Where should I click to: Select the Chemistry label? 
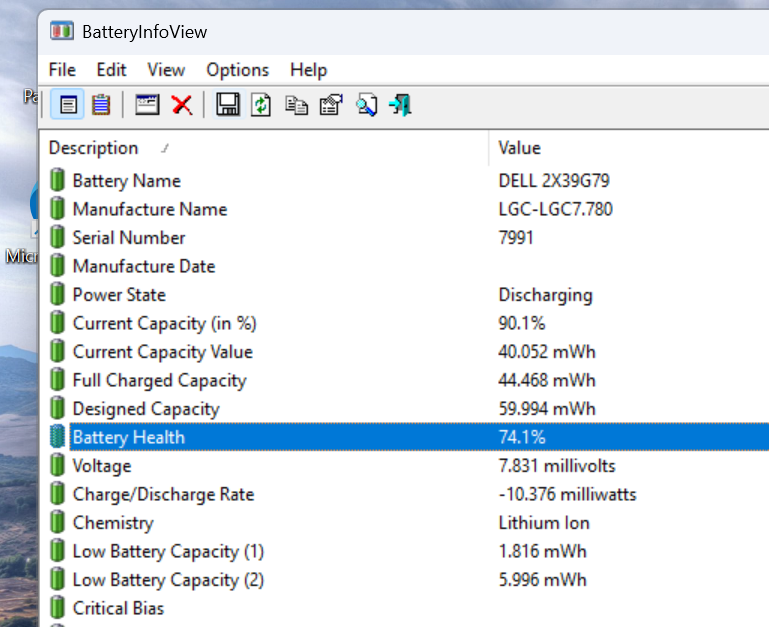point(113,523)
